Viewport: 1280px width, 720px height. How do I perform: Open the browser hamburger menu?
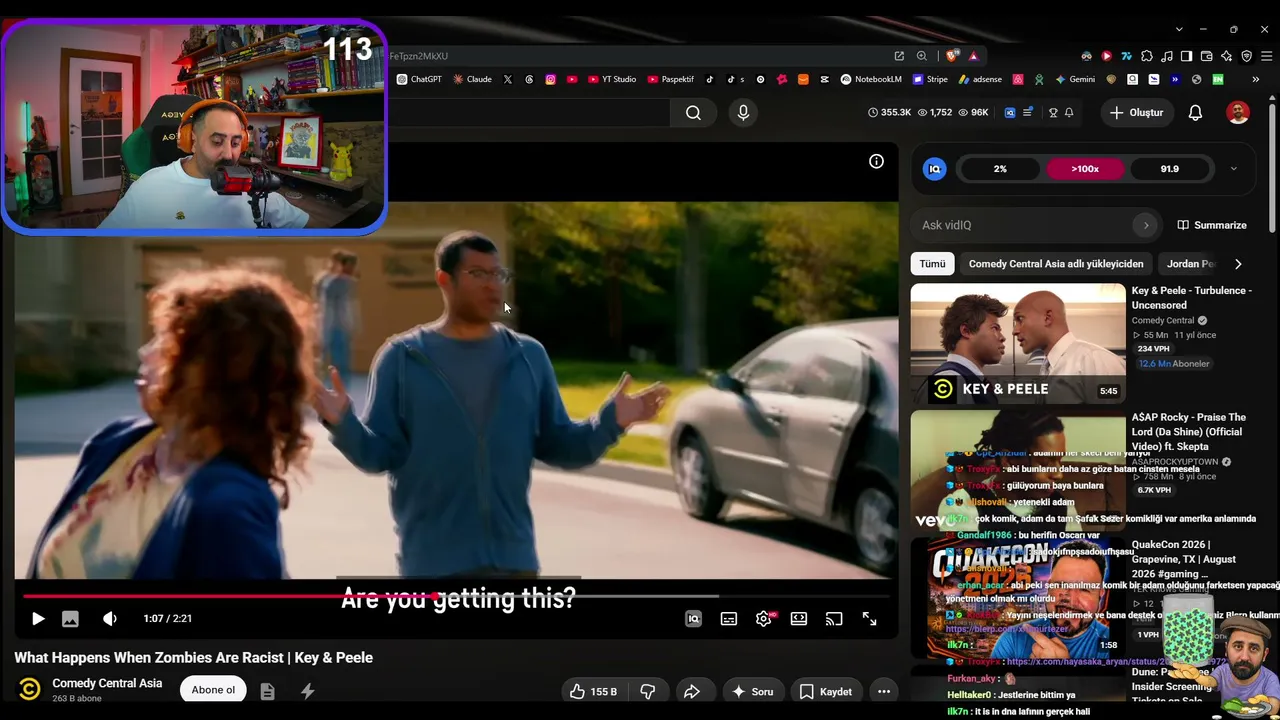point(1265,56)
